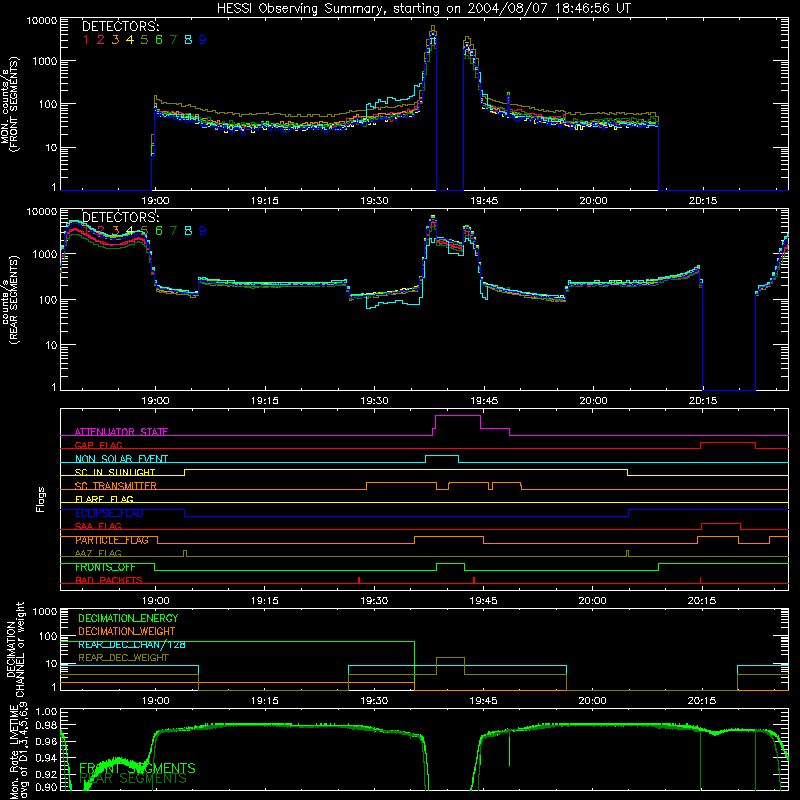Screen dimensions: 800x800
Task: Click the vertical Flags axis title
Action: click(x=41, y=499)
